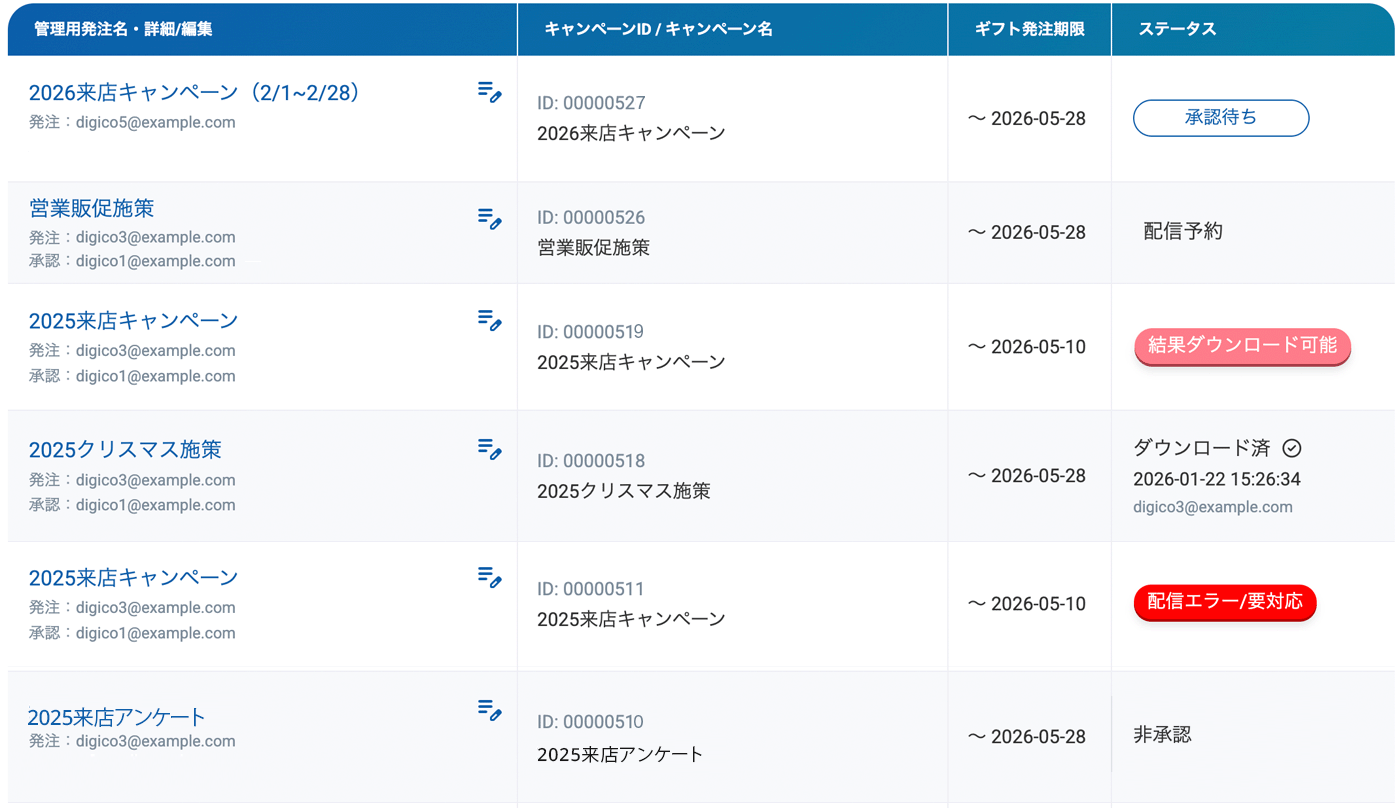Click the checkmark icon beside ダウンロード済

pyautogui.click(x=1292, y=449)
